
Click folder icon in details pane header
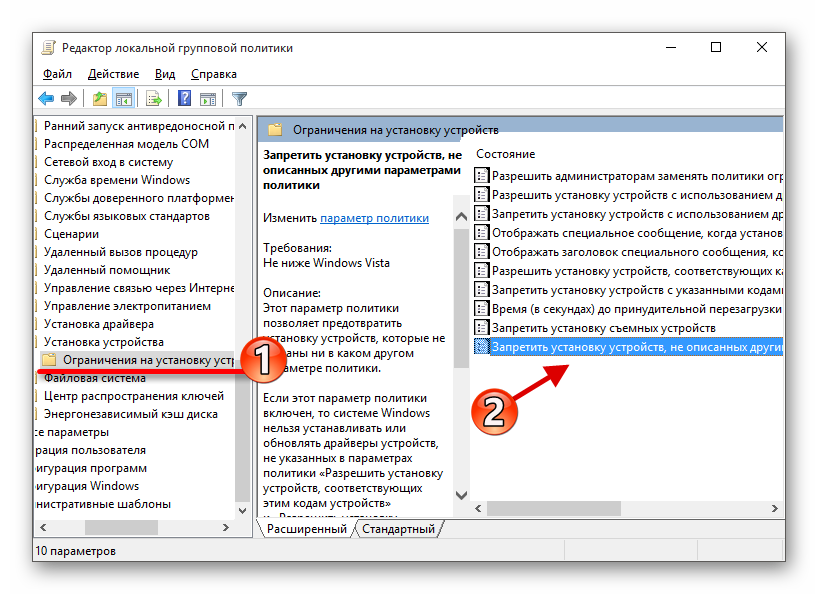[x=275, y=130]
